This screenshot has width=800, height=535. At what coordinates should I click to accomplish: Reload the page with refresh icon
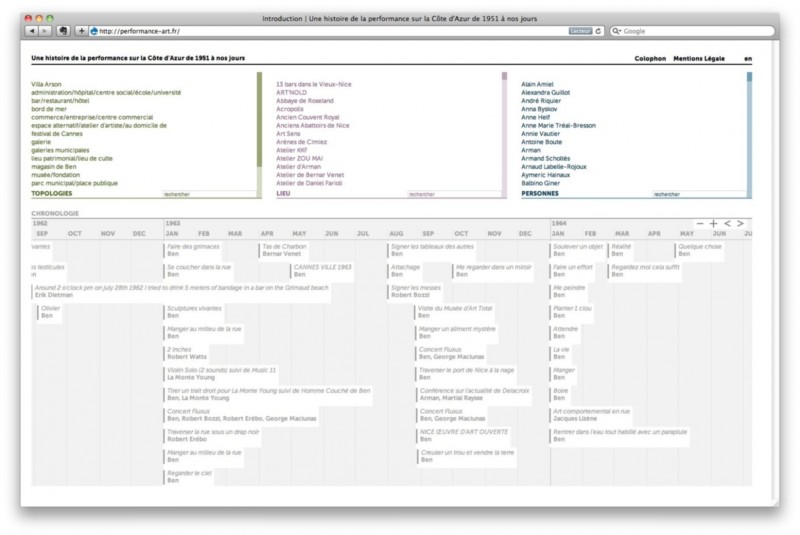click(599, 31)
